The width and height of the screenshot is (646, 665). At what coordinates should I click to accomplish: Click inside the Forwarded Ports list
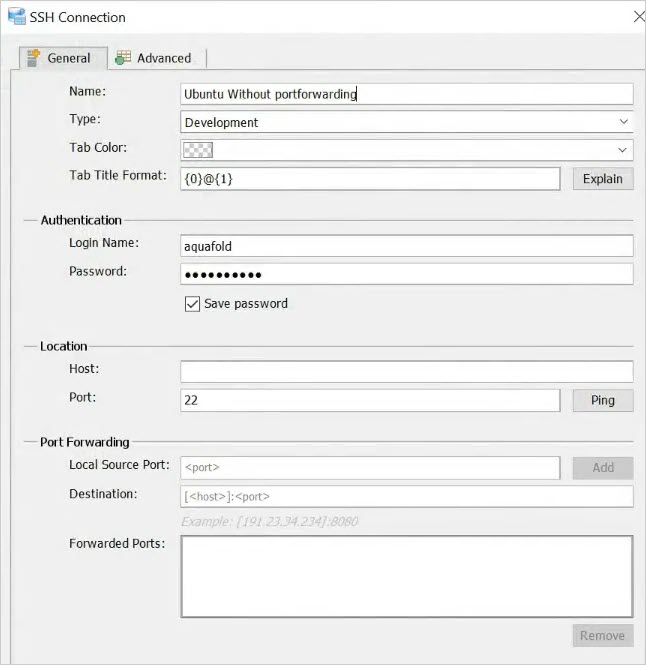coord(406,577)
